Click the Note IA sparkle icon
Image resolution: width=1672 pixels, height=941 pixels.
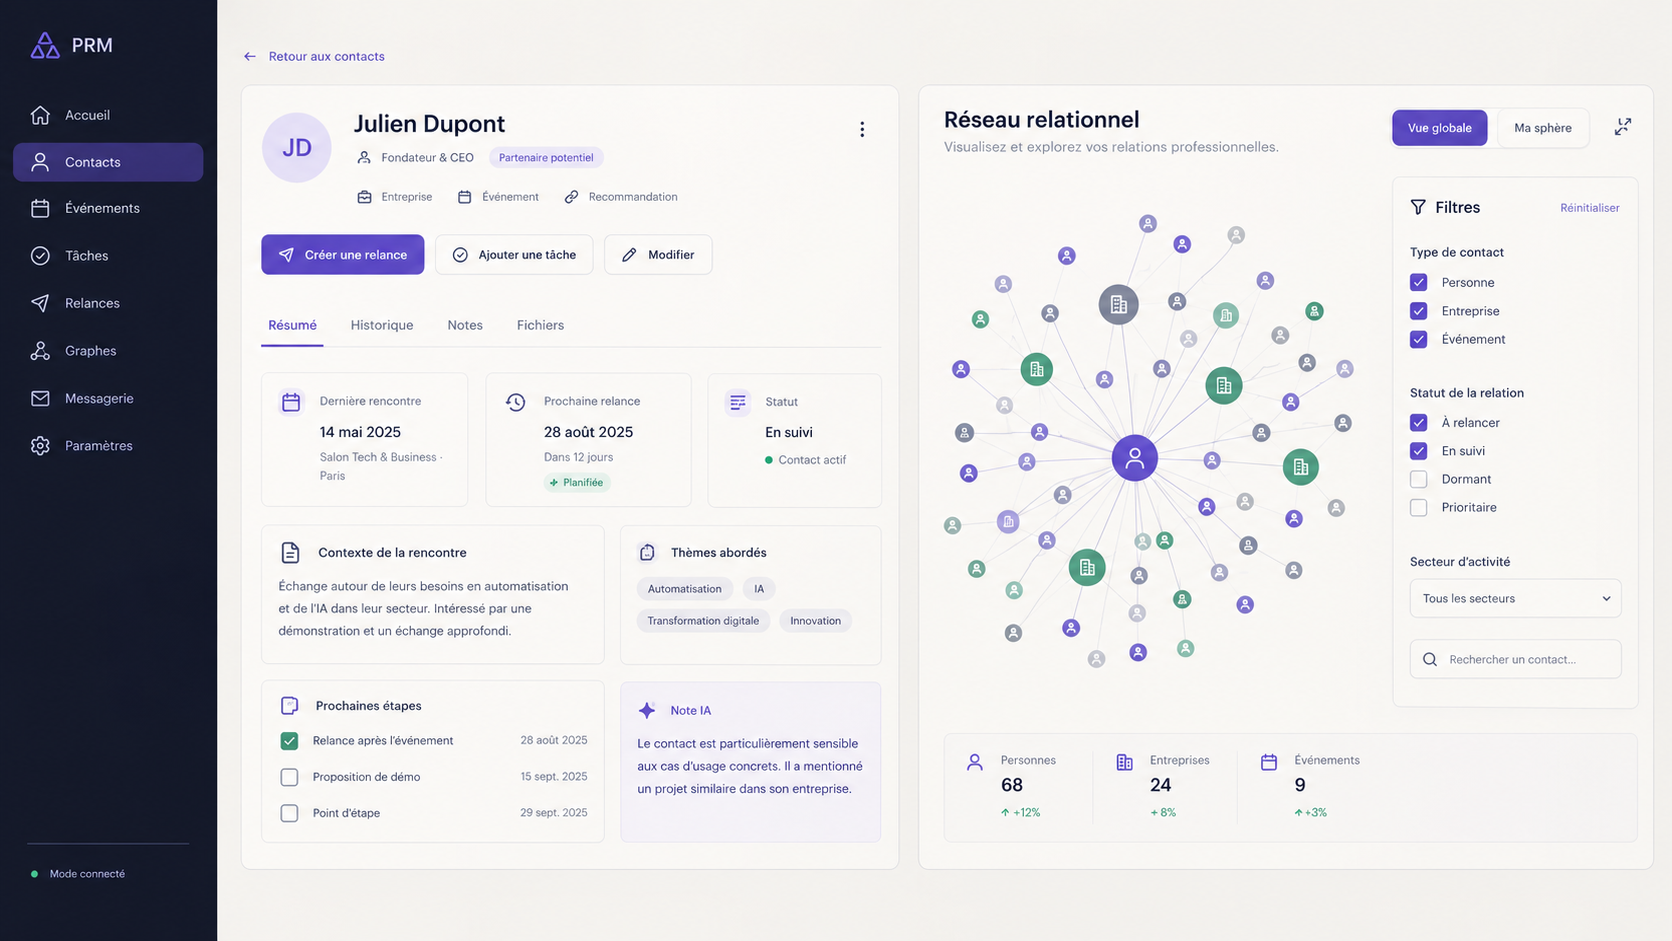pos(647,710)
